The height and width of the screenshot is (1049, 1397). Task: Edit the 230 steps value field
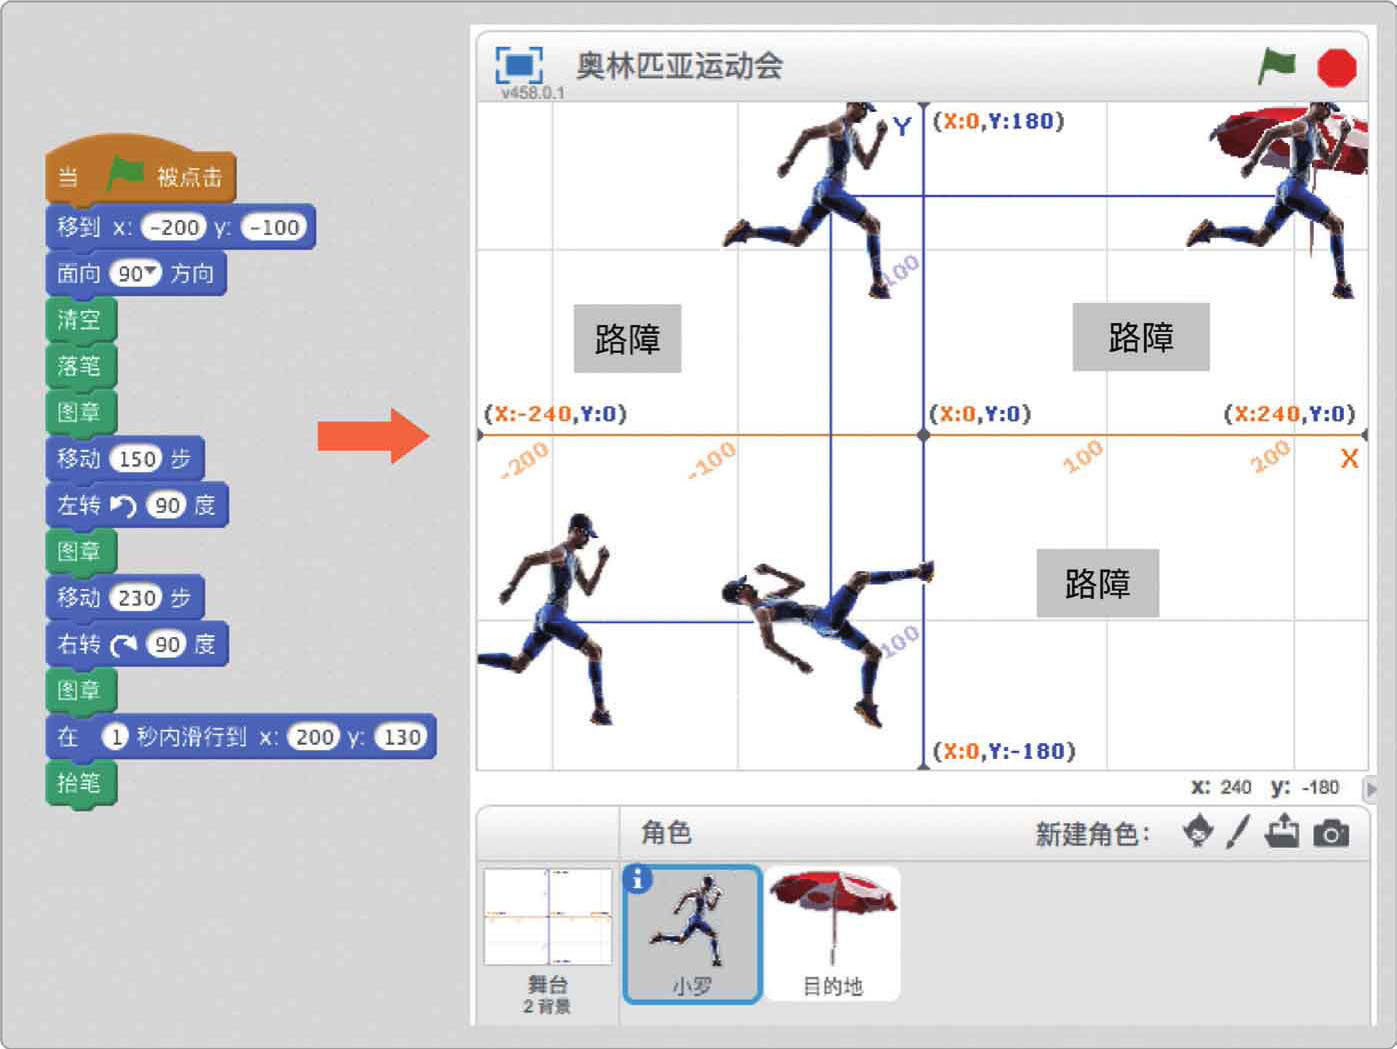pyautogui.click(x=137, y=598)
